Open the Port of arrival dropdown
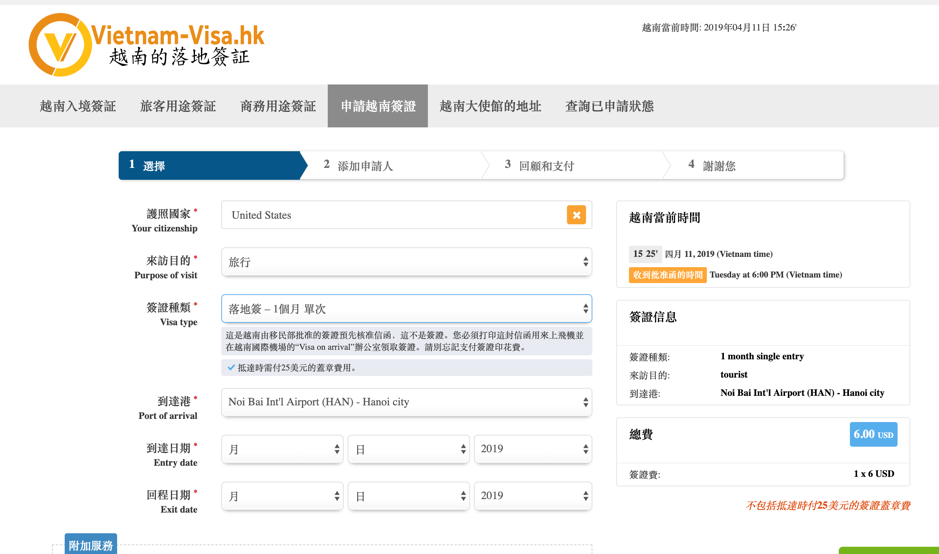939x554 pixels. pos(406,402)
